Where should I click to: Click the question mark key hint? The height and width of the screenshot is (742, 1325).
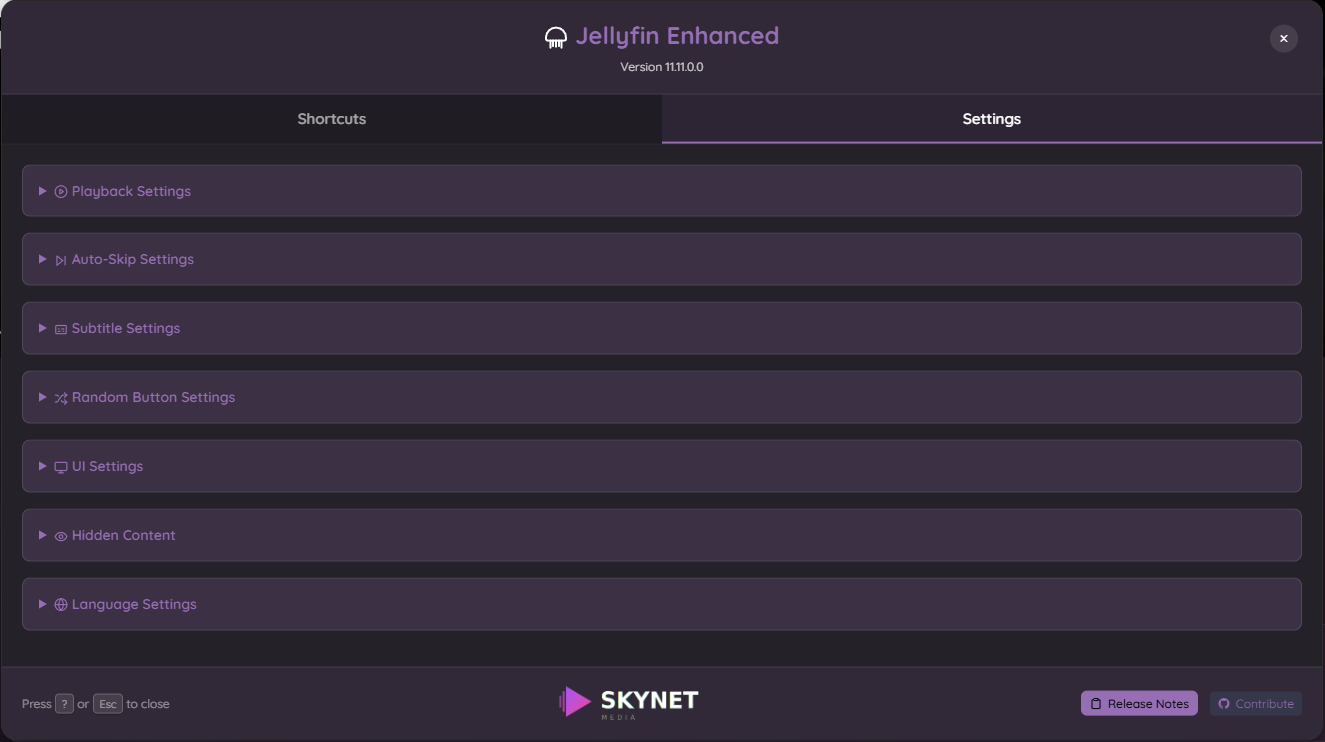(64, 704)
